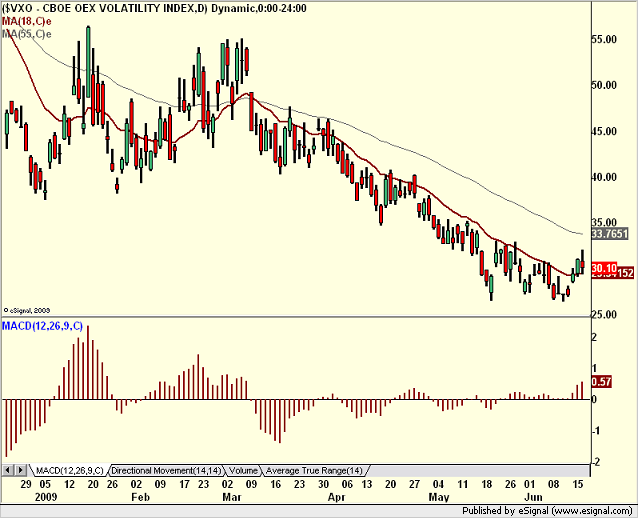
Task: Click the 55.00 price axis label
Action: (x=603, y=39)
